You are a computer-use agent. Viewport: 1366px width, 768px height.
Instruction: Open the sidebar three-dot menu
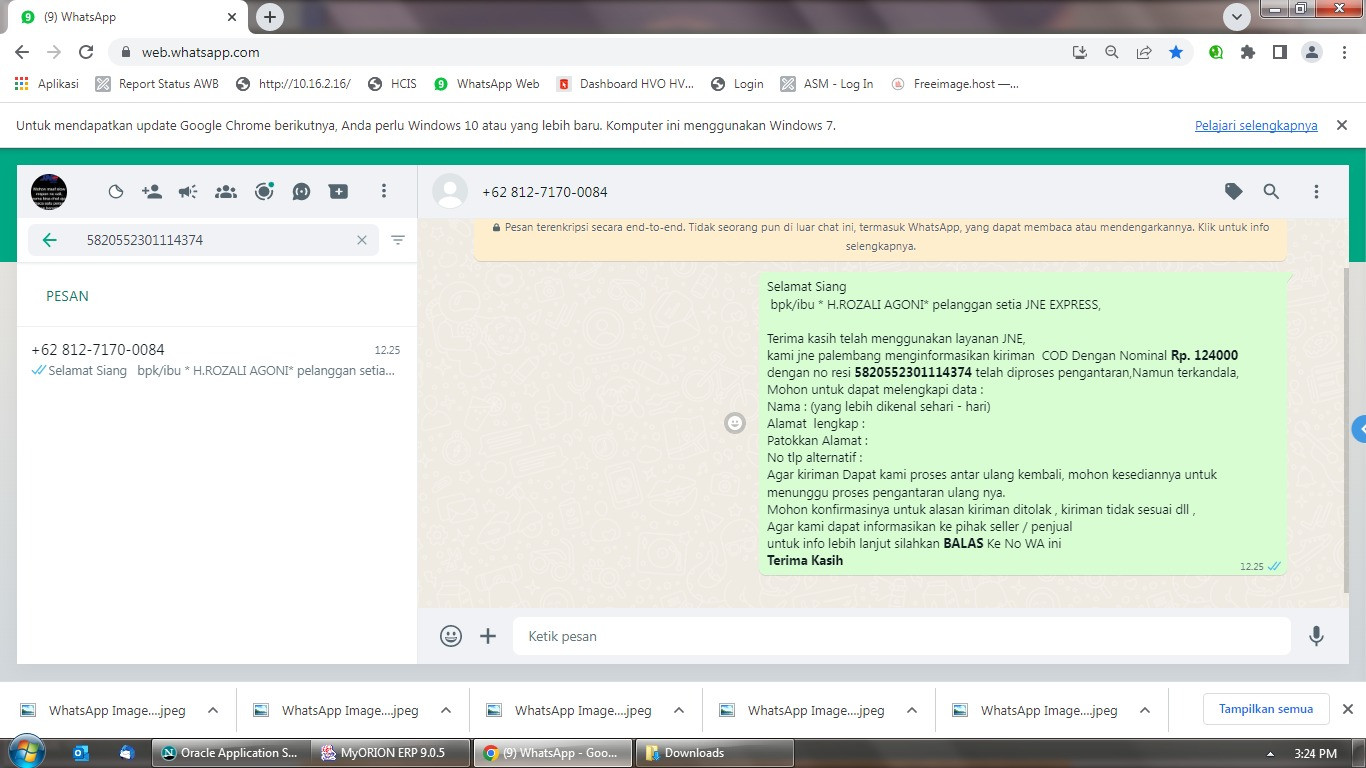384,191
